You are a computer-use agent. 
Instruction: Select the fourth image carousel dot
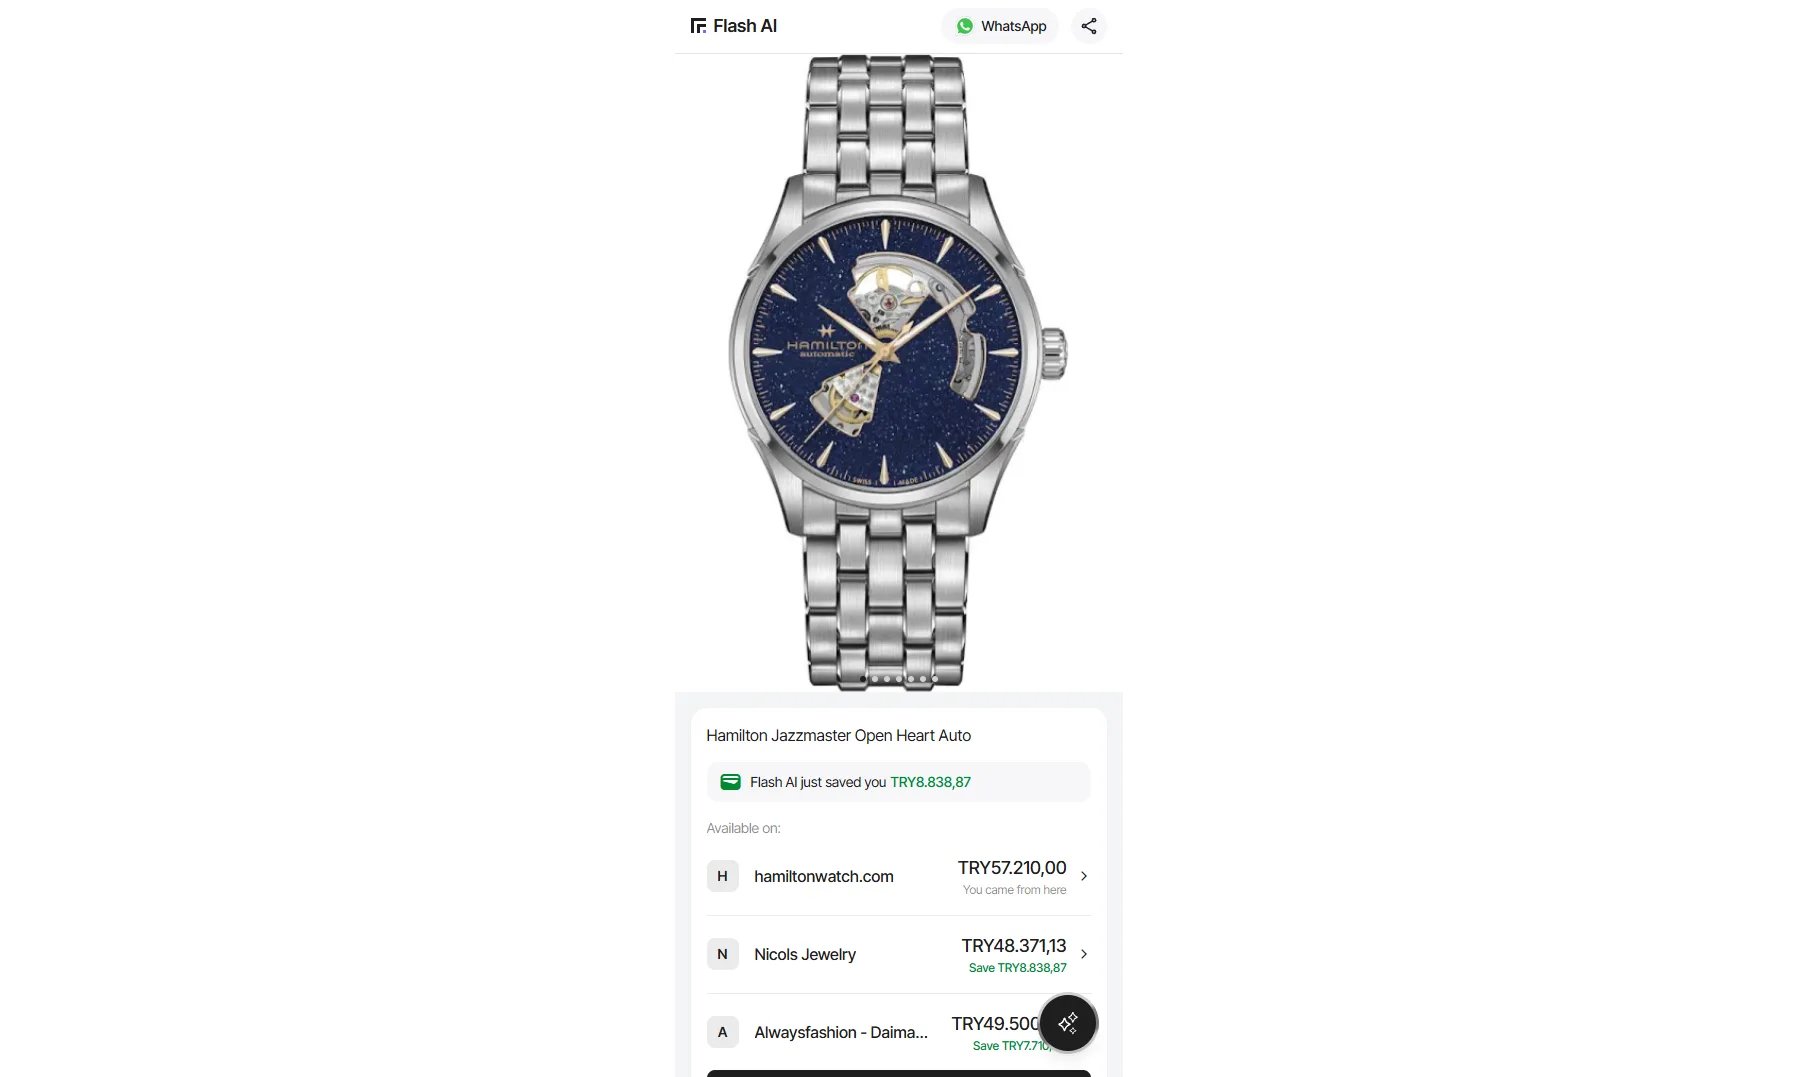pyautogui.click(x=899, y=679)
